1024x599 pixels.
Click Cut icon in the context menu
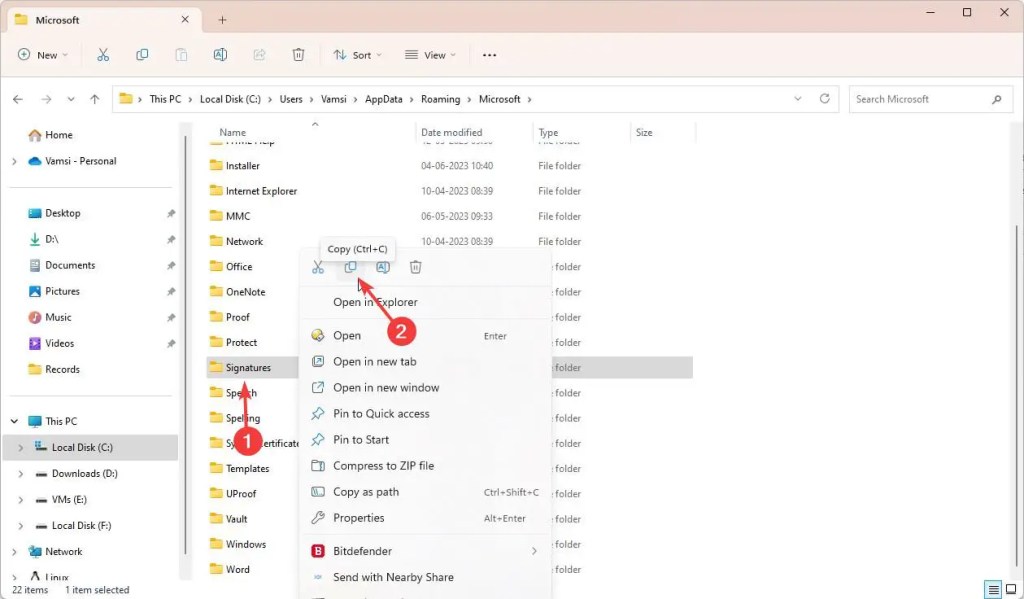[318, 267]
